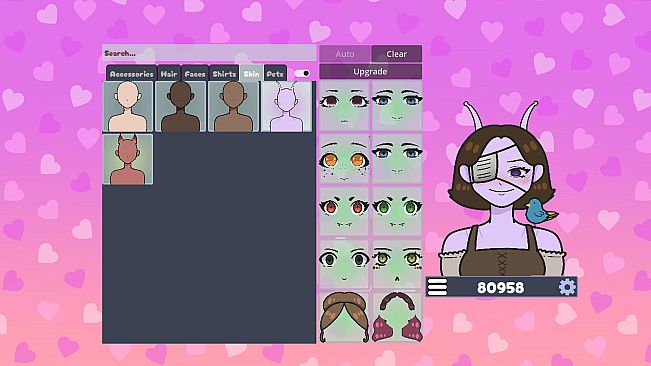The image size is (651, 366).
Task: Toggle the switch beside the Pets tab
Action: (x=302, y=73)
